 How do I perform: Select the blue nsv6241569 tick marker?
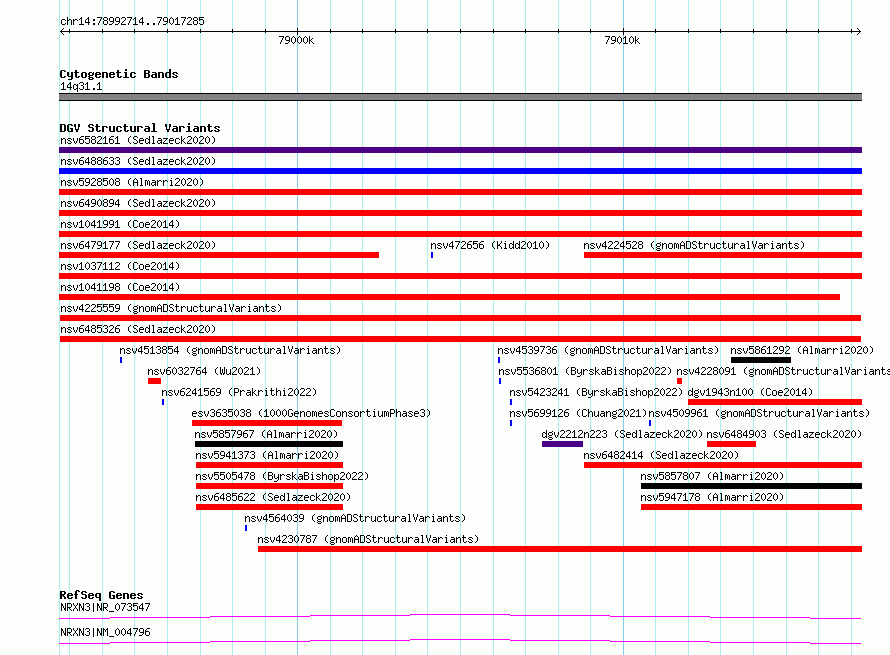163,402
